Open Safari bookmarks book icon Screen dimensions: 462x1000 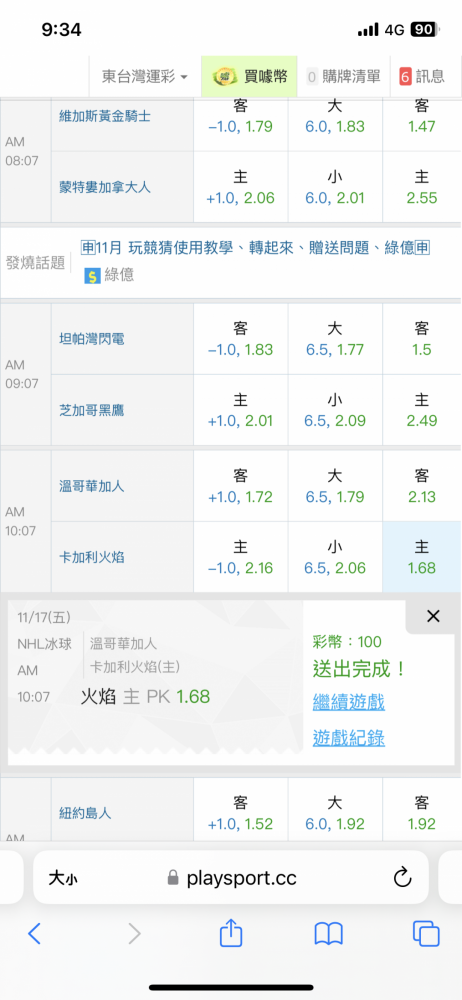(329, 934)
